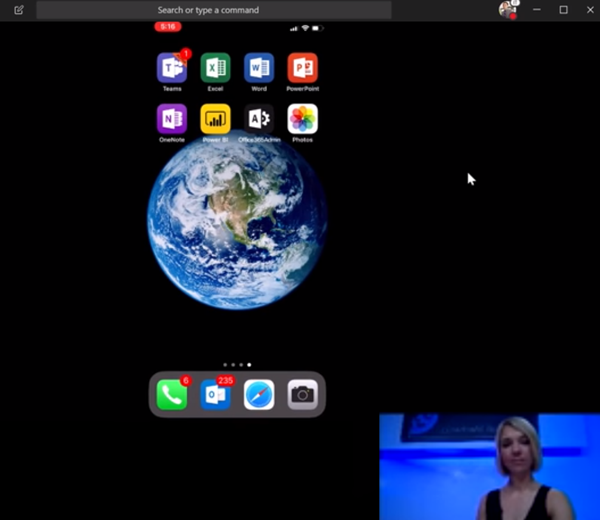Tap the PowerPoint app icon
Screen dimensions: 600x520
coord(303,68)
